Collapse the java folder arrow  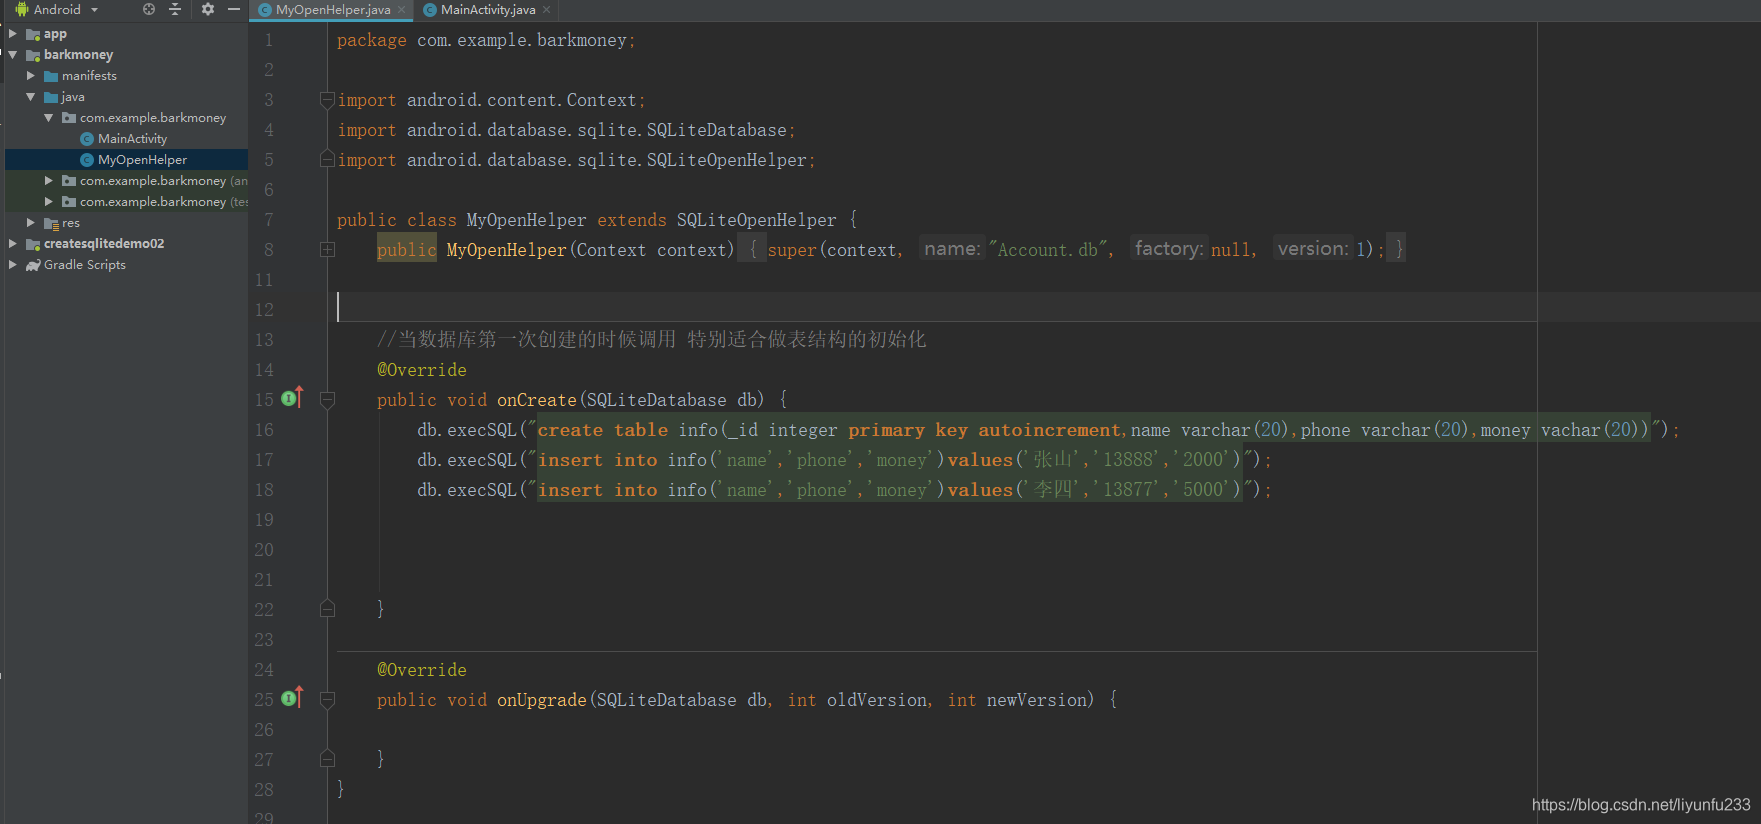tap(31, 97)
